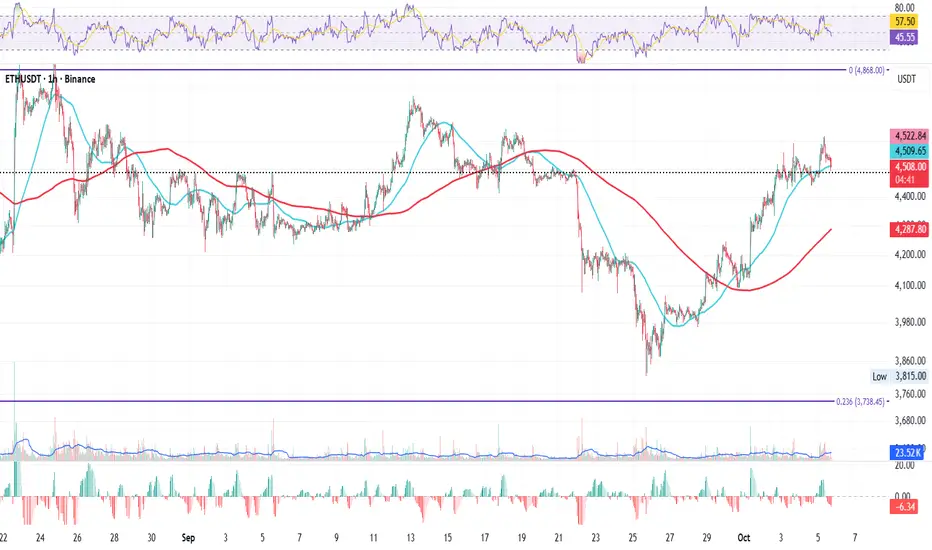Viewport: 932px width, 550px height.
Task: Click the 3,980.00 price axis label
Action: point(910,322)
